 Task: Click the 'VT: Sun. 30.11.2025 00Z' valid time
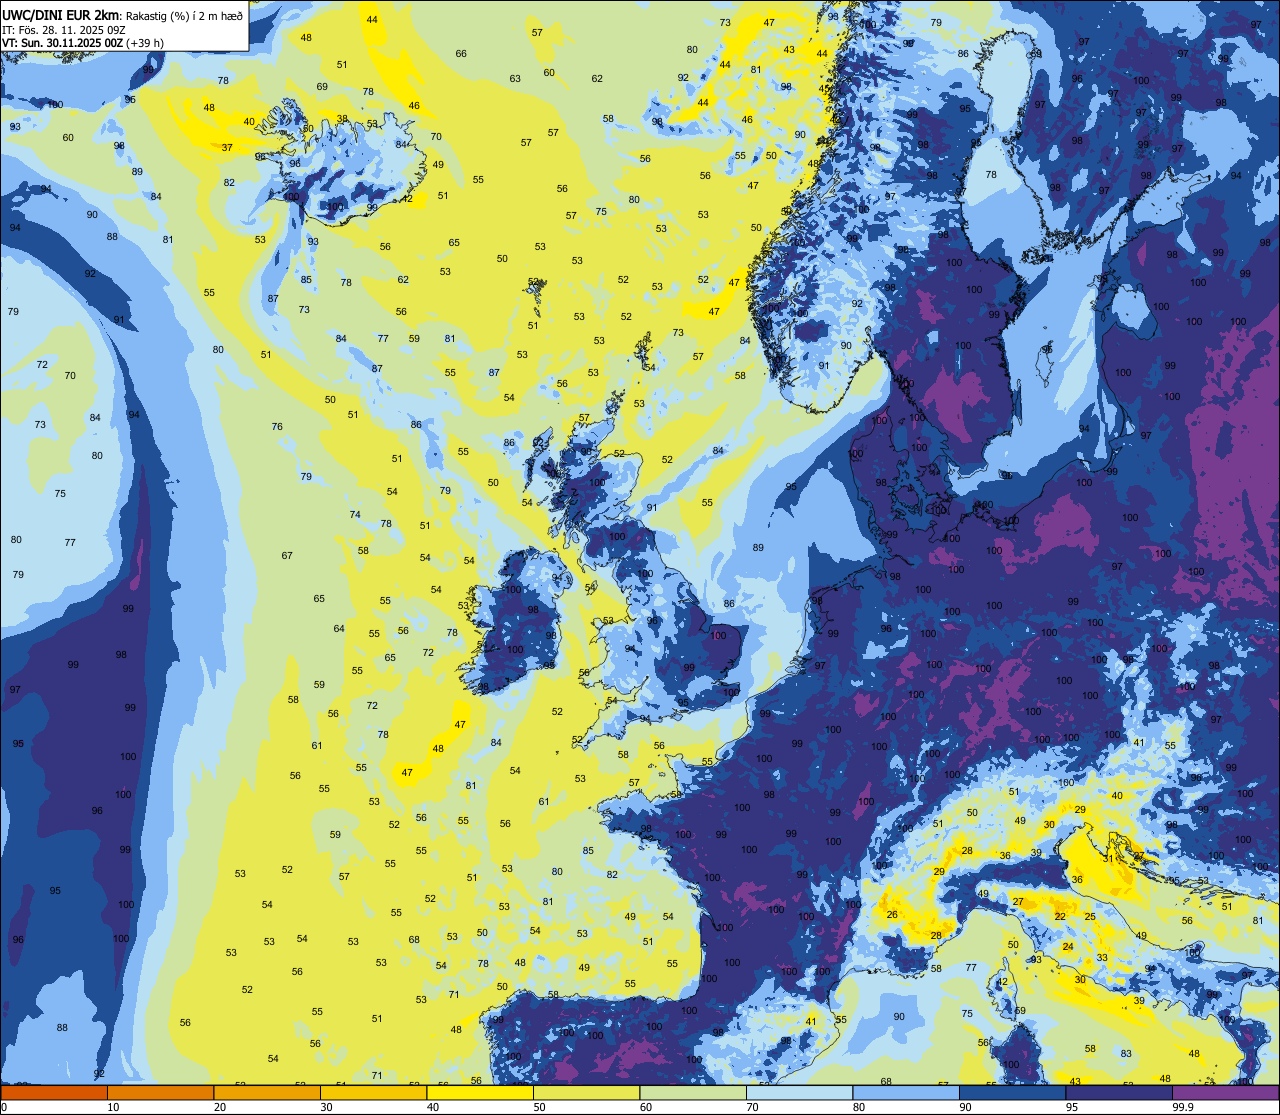click(x=62, y=43)
